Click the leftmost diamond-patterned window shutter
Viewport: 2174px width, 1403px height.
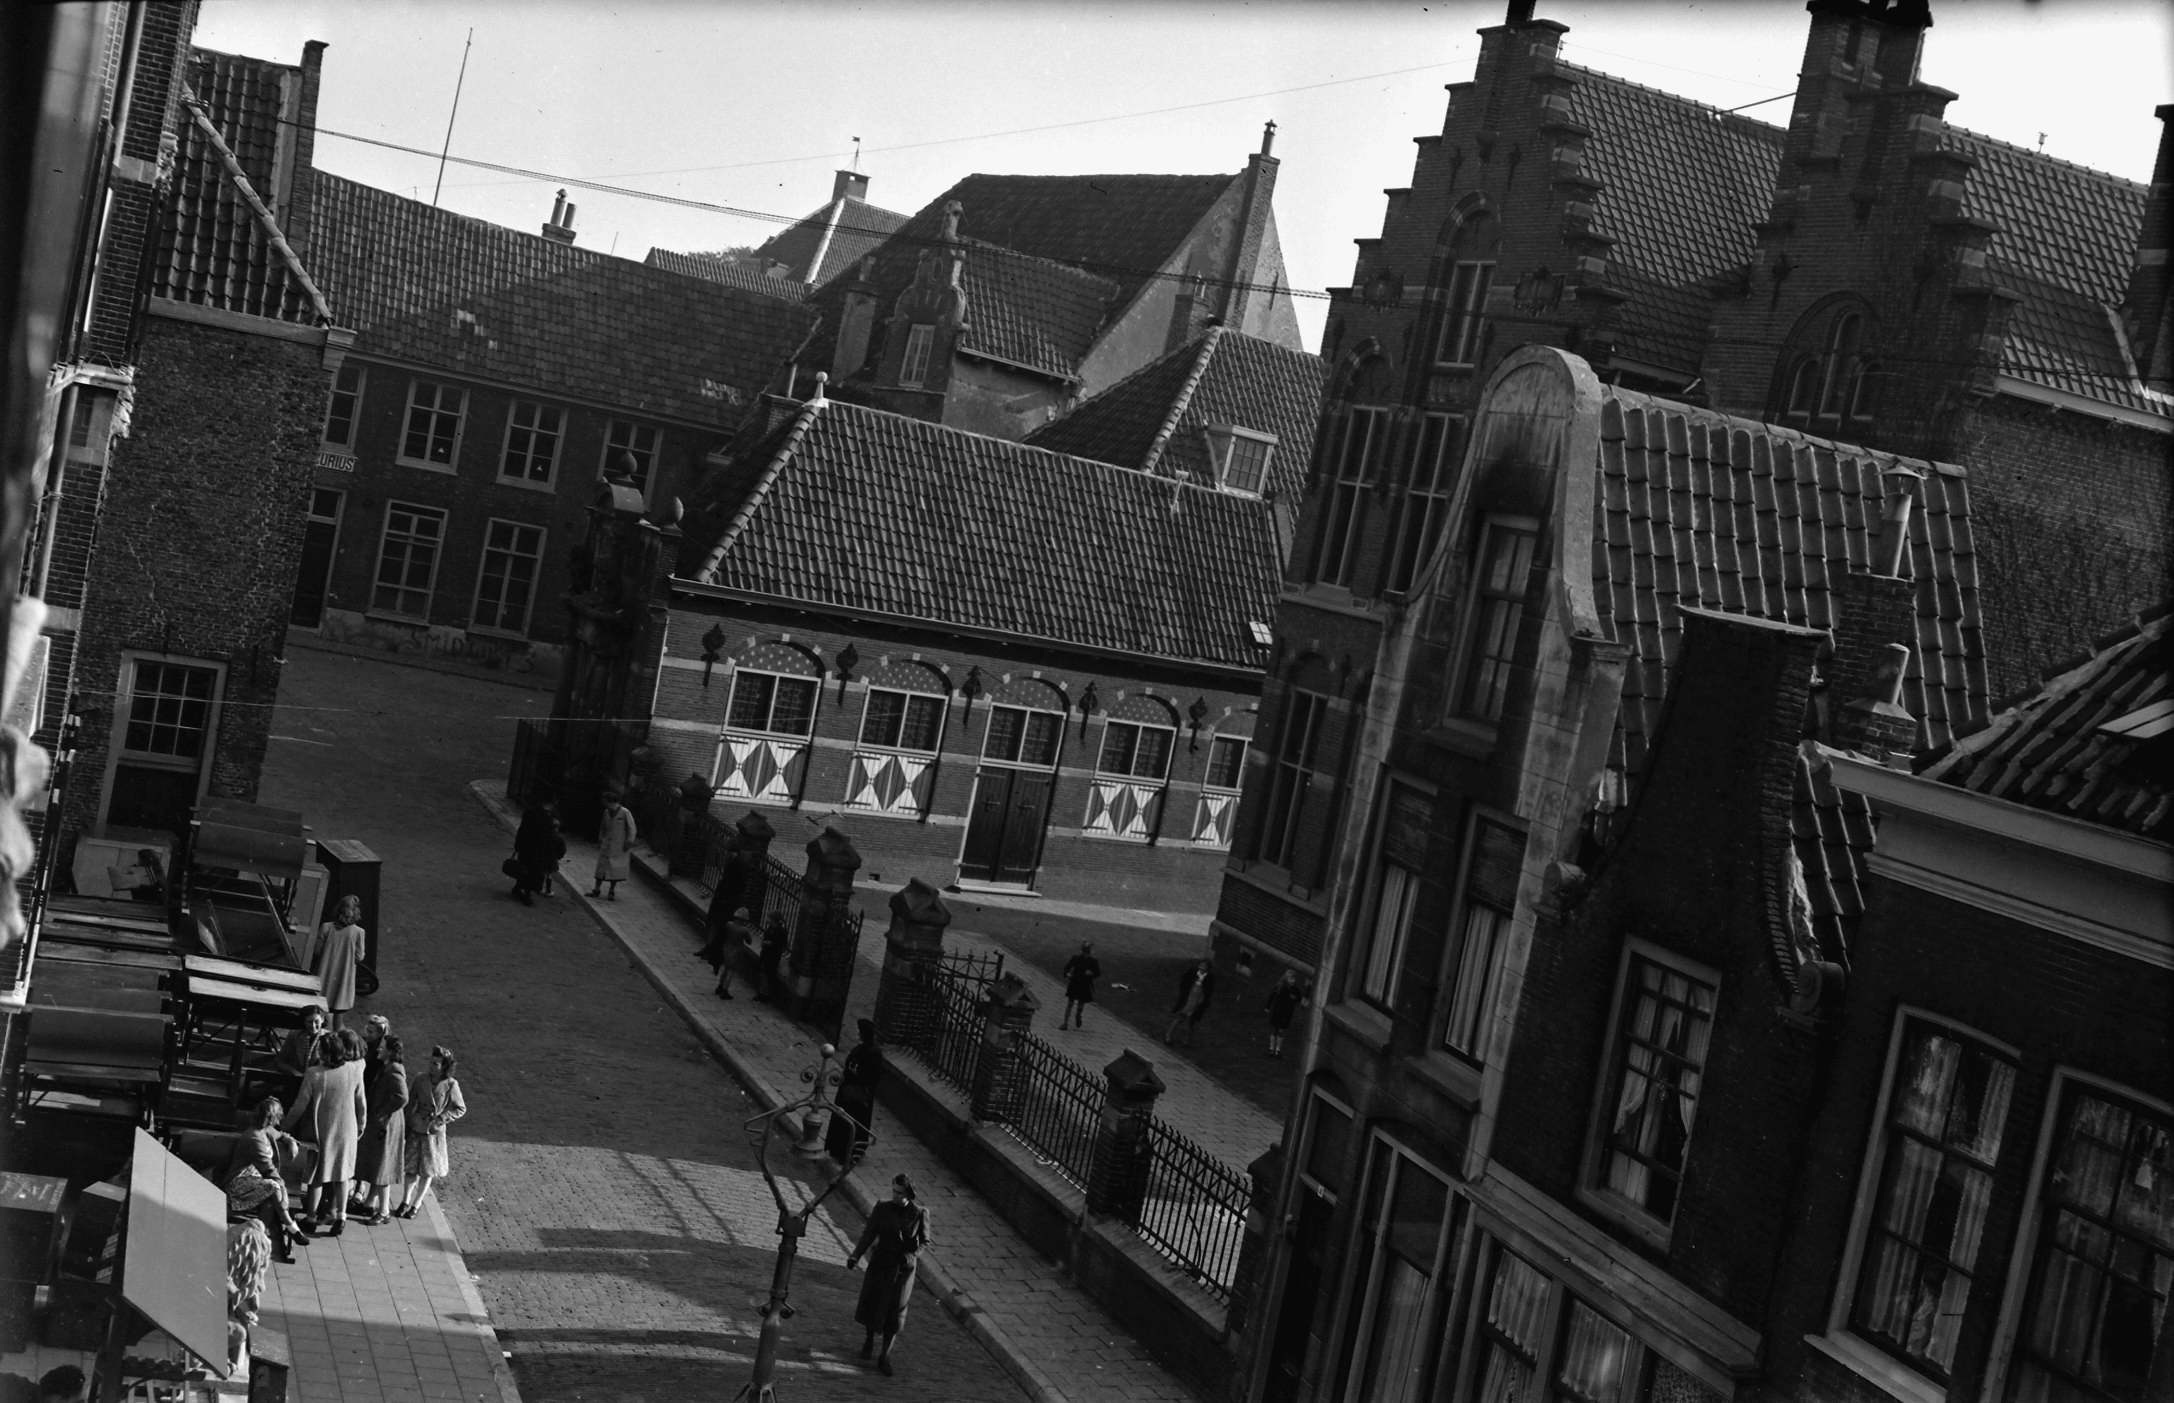point(758,767)
